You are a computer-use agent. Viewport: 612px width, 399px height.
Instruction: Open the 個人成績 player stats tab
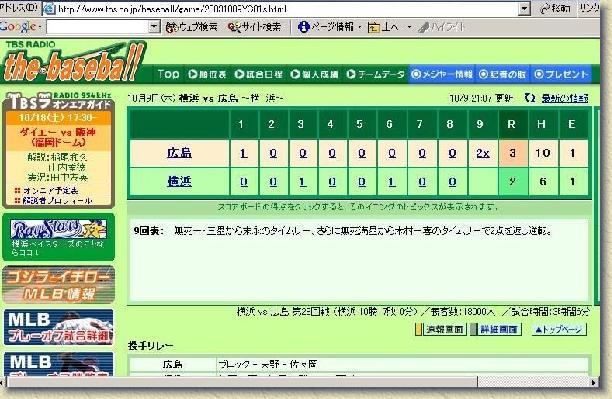(314, 74)
